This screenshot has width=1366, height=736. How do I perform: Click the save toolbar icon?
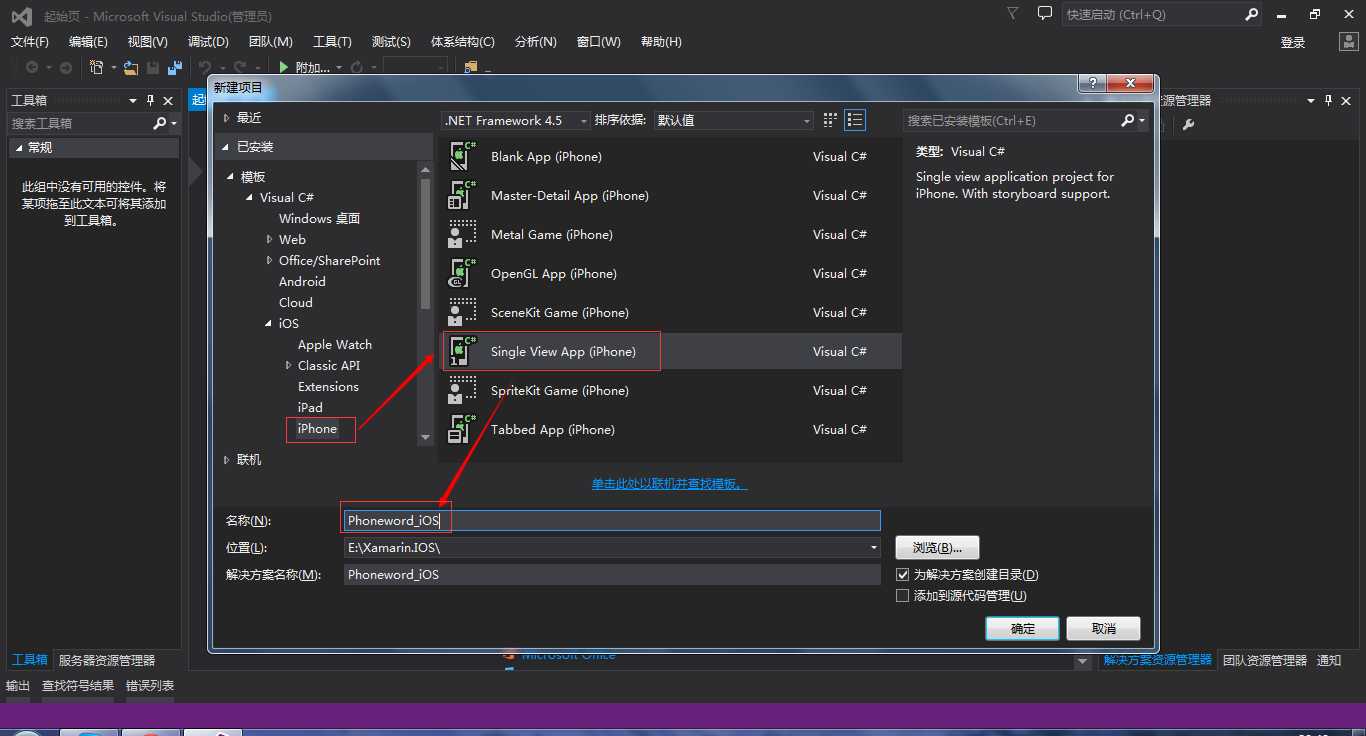click(153, 67)
